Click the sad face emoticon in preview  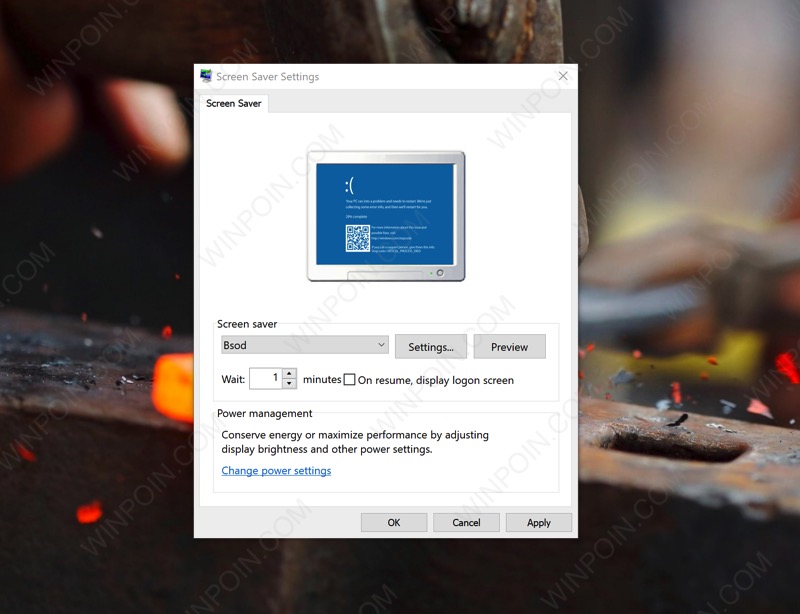pos(350,186)
